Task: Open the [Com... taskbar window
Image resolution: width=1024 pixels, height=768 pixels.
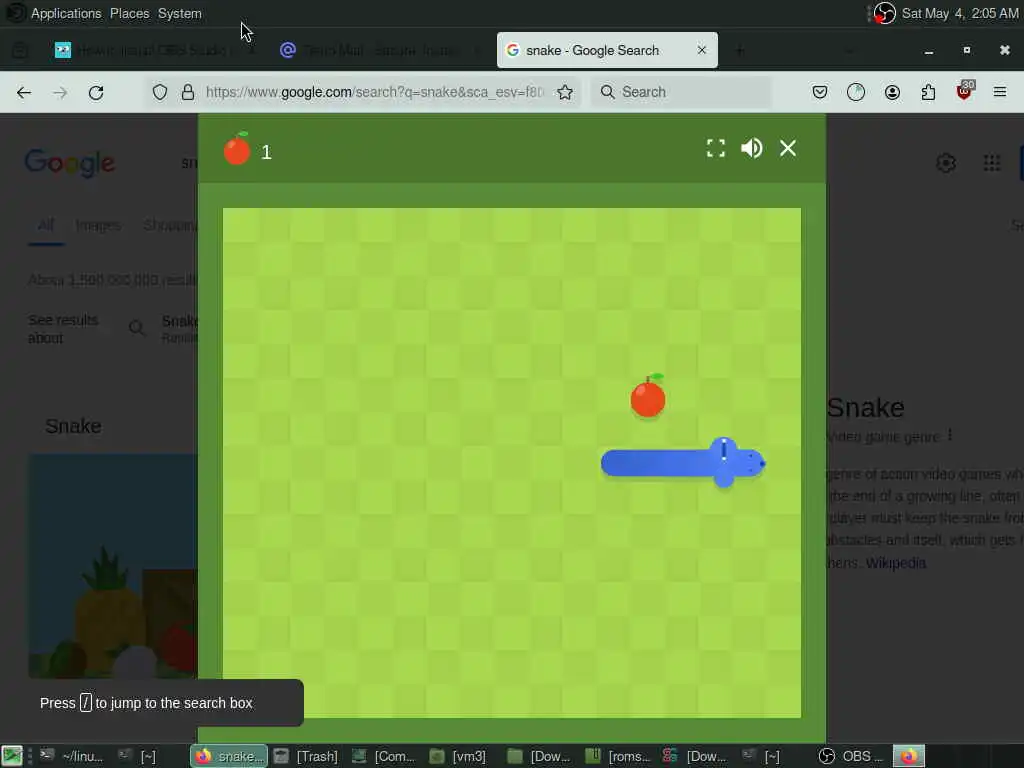Action: 383,756
